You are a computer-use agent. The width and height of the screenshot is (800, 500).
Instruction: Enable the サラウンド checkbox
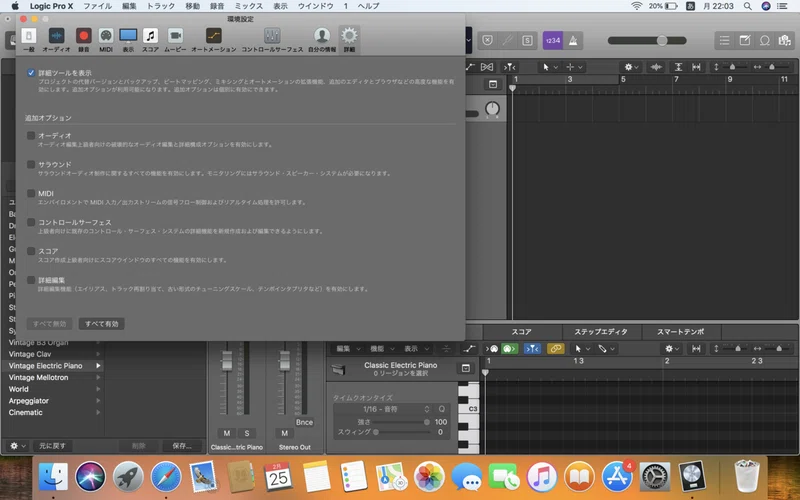point(31,164)
